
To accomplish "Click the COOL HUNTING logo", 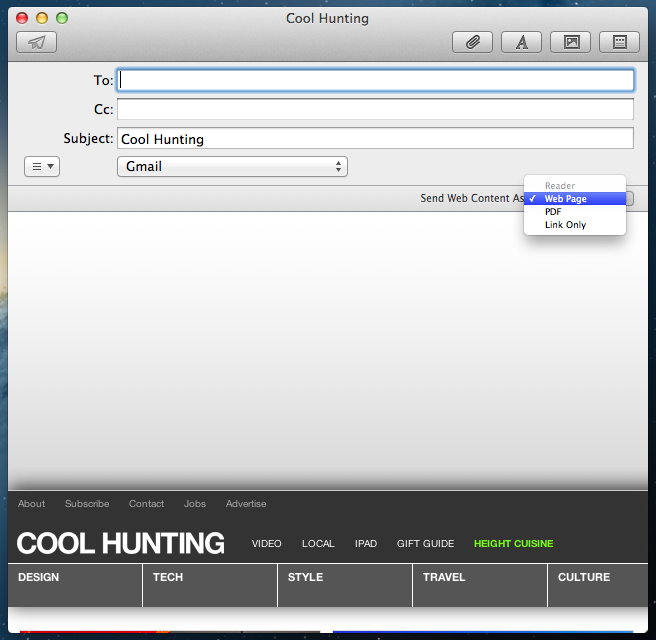I will [120, 543].
